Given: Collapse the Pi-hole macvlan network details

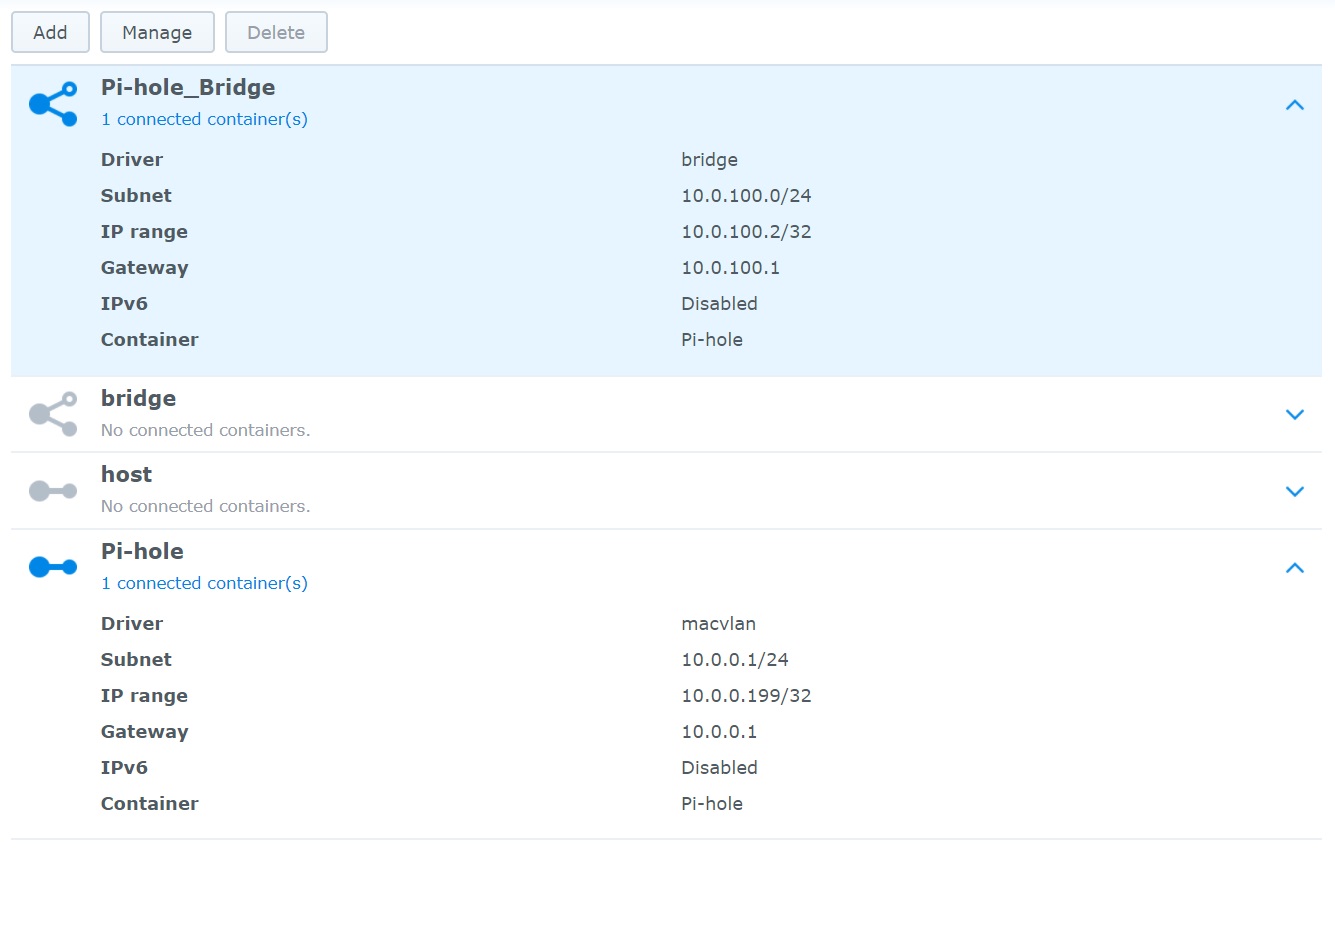Looking at the screenshot, I should 1294,568.
